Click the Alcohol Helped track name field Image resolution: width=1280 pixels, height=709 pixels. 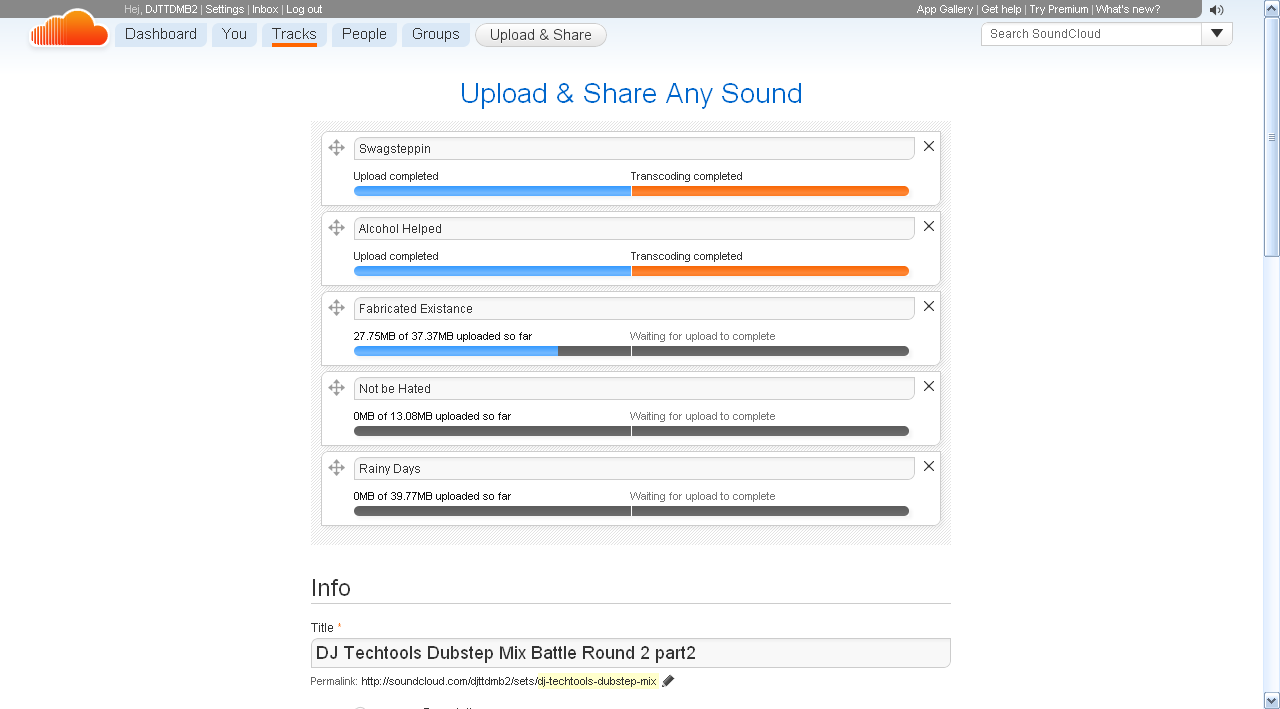coord(634,228)
